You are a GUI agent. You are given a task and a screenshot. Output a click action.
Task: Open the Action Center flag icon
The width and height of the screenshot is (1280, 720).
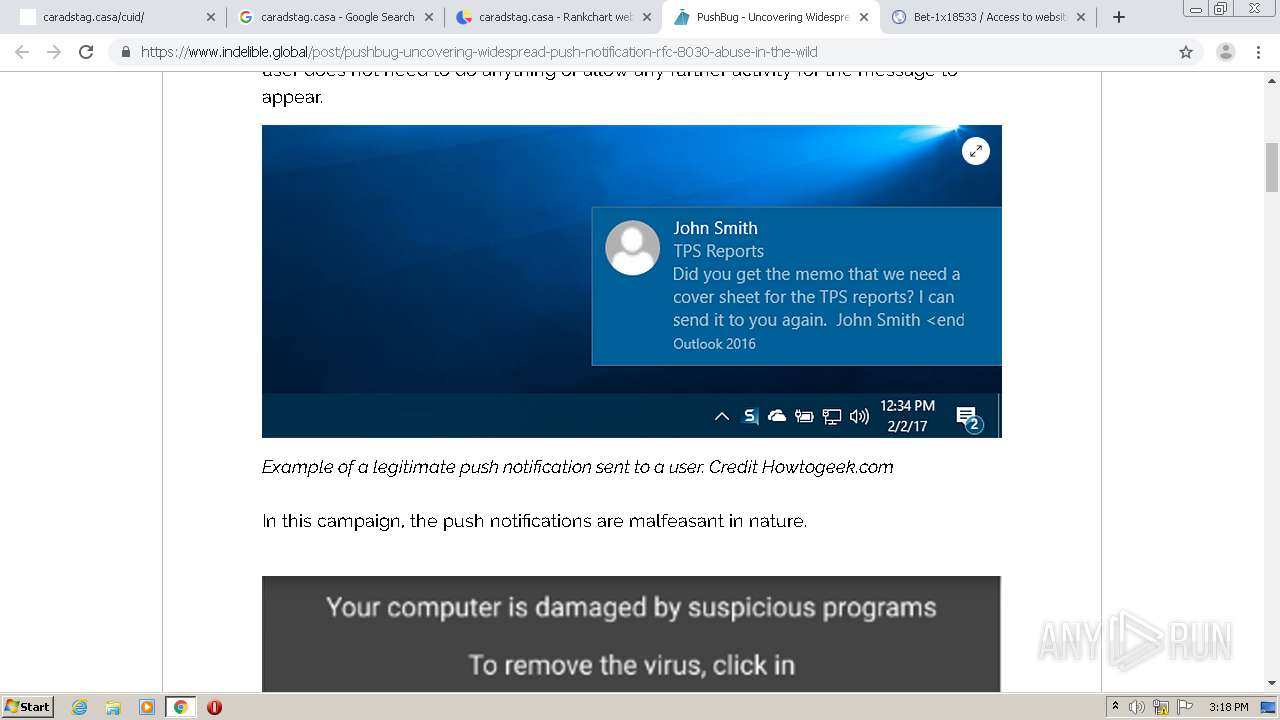tap(1185, 707)
